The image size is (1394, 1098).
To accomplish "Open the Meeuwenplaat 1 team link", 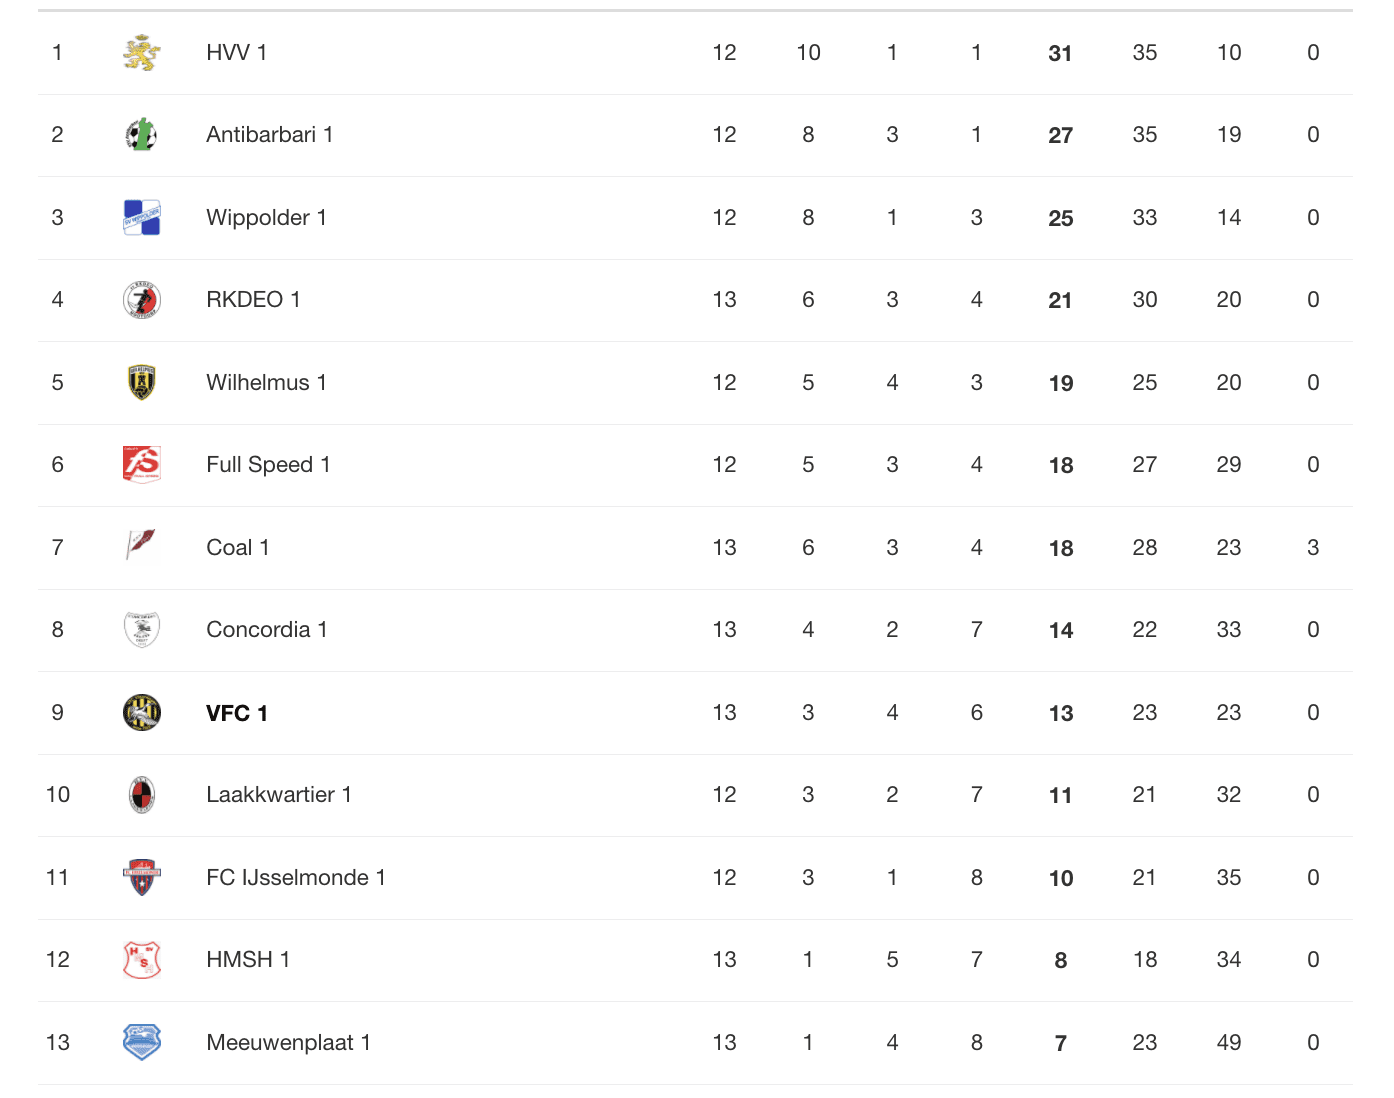I will [288, 1042].
